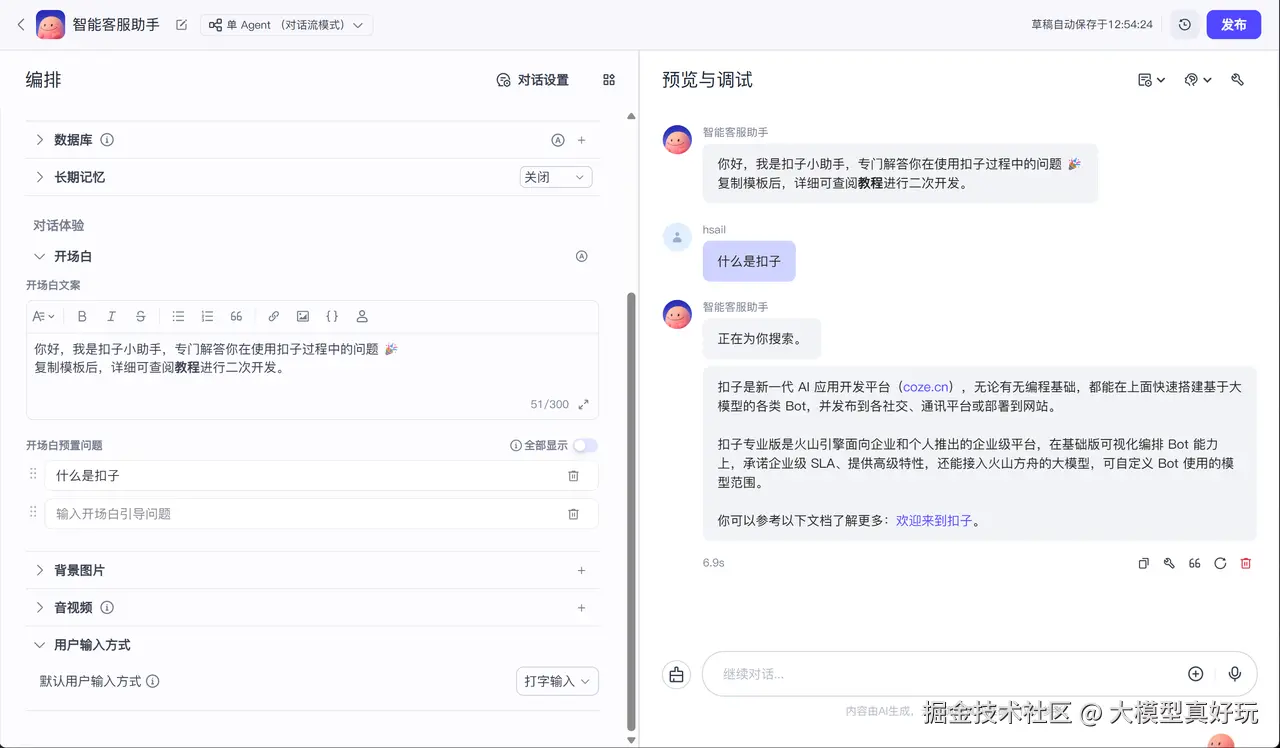This screenshot has width=1280, height=748.
Task: Click the auto-generate A icon in 数据库 row
Action: tap(558, 140)
